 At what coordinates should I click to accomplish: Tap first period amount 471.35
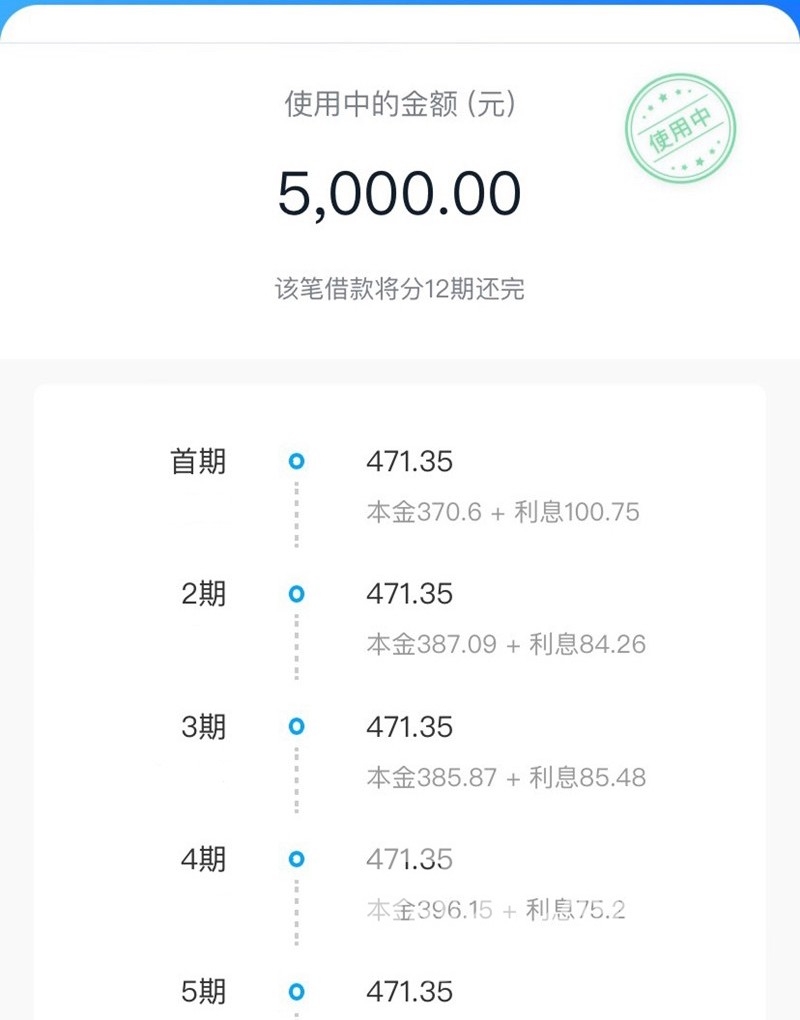tap(409, 461)
